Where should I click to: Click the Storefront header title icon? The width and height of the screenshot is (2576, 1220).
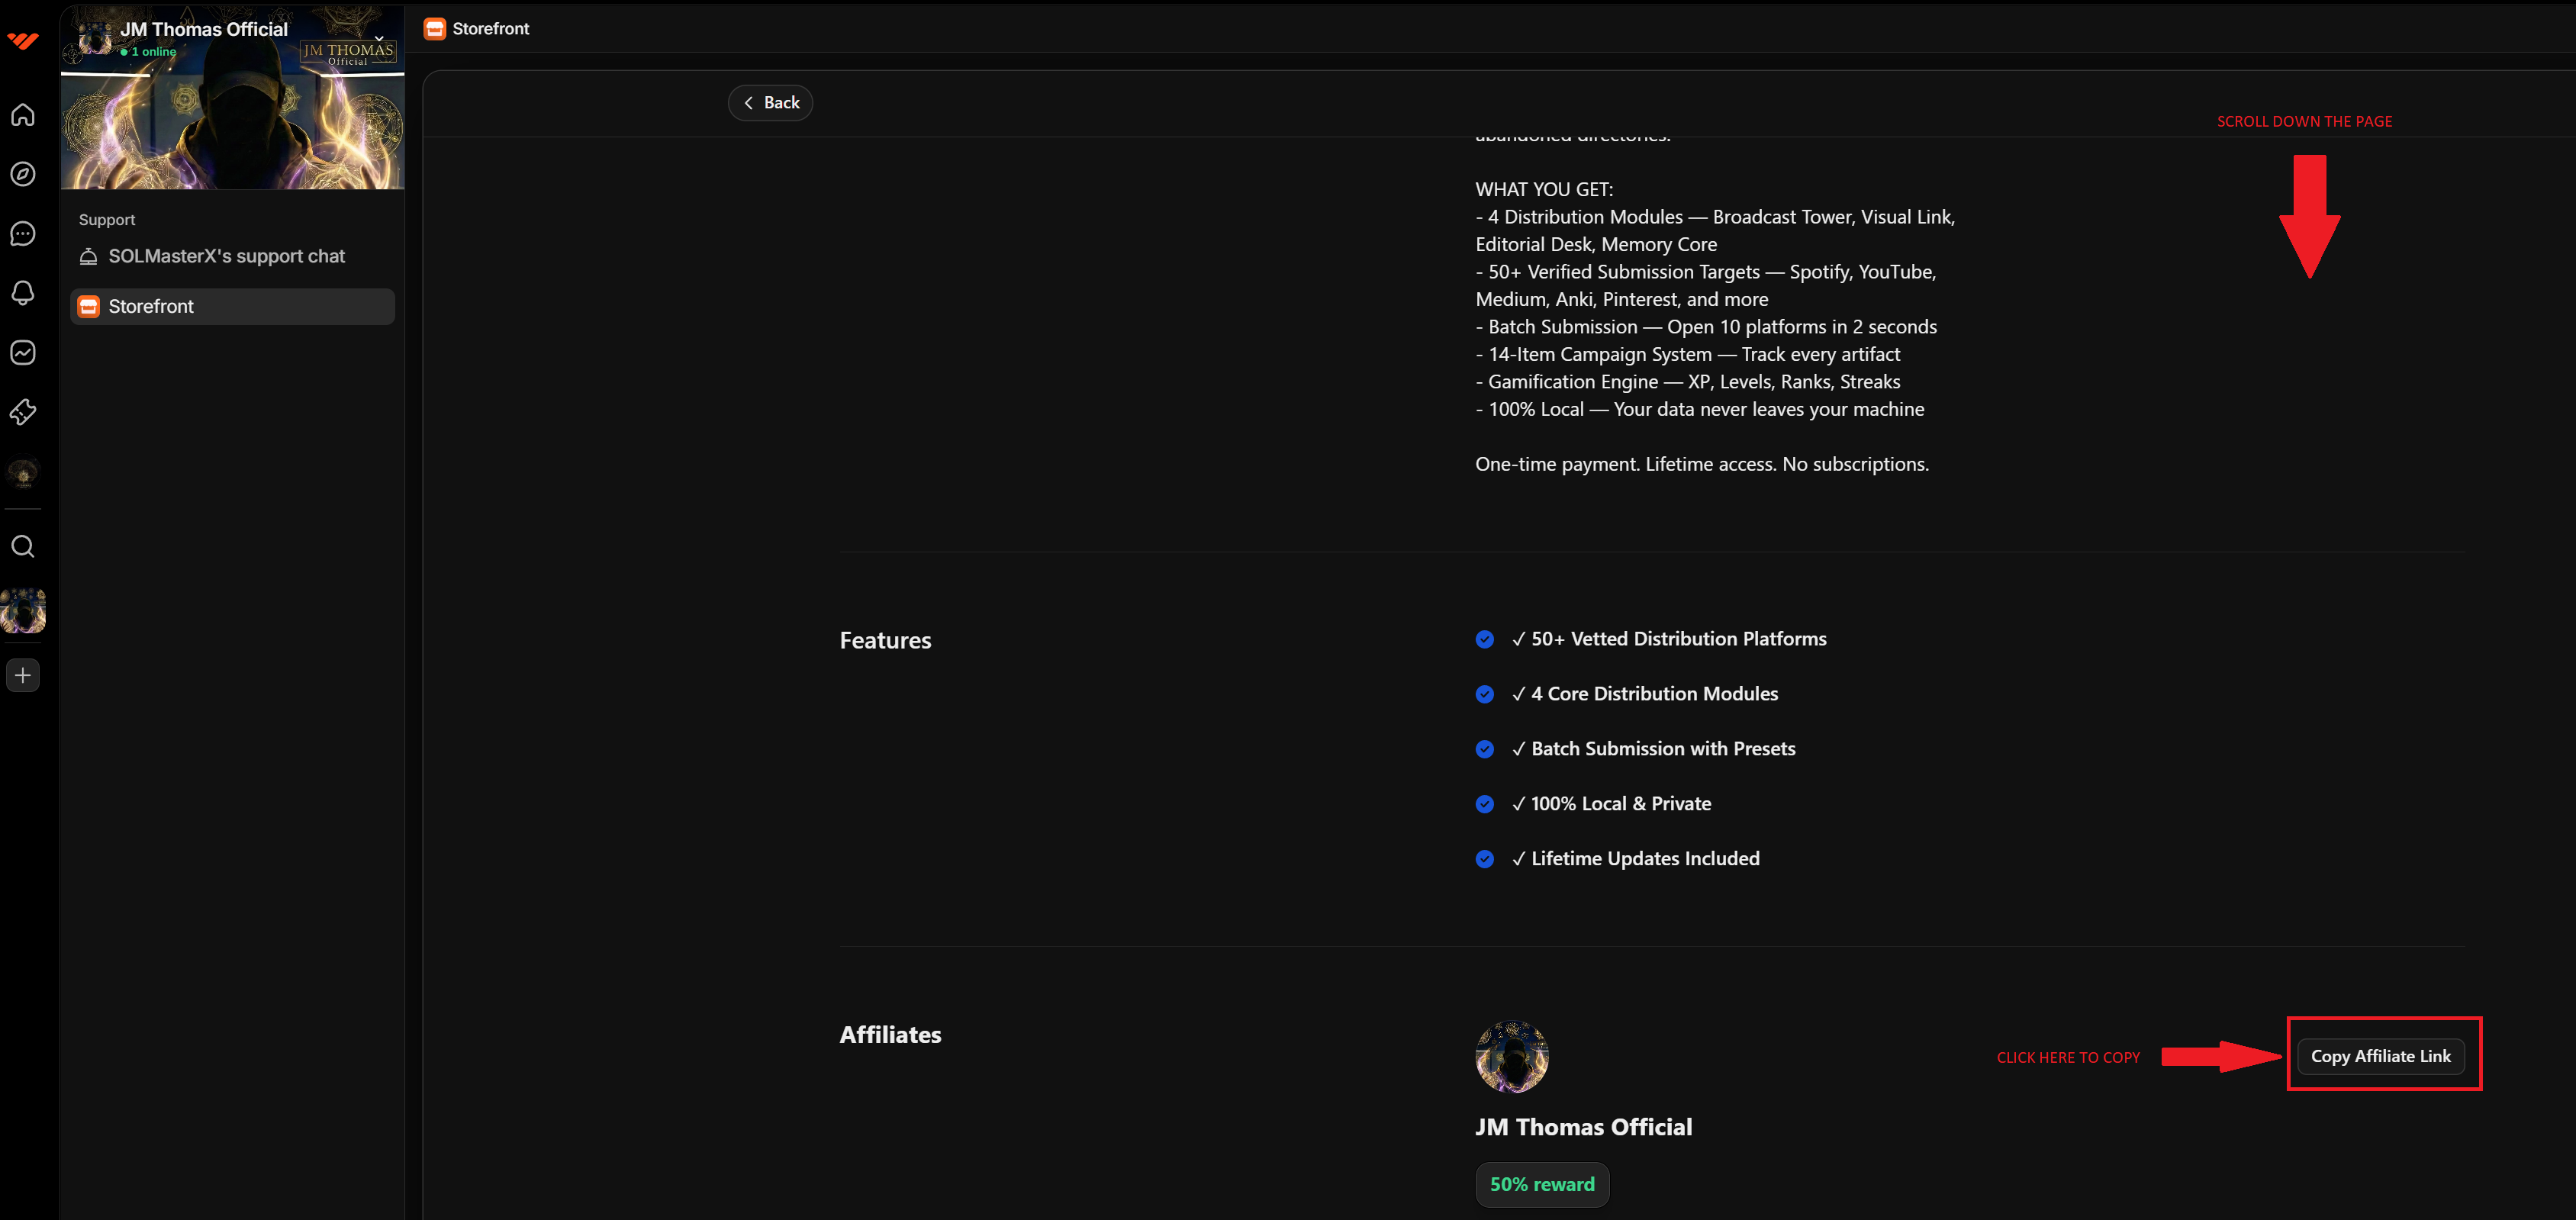click(x=434, y=28)
